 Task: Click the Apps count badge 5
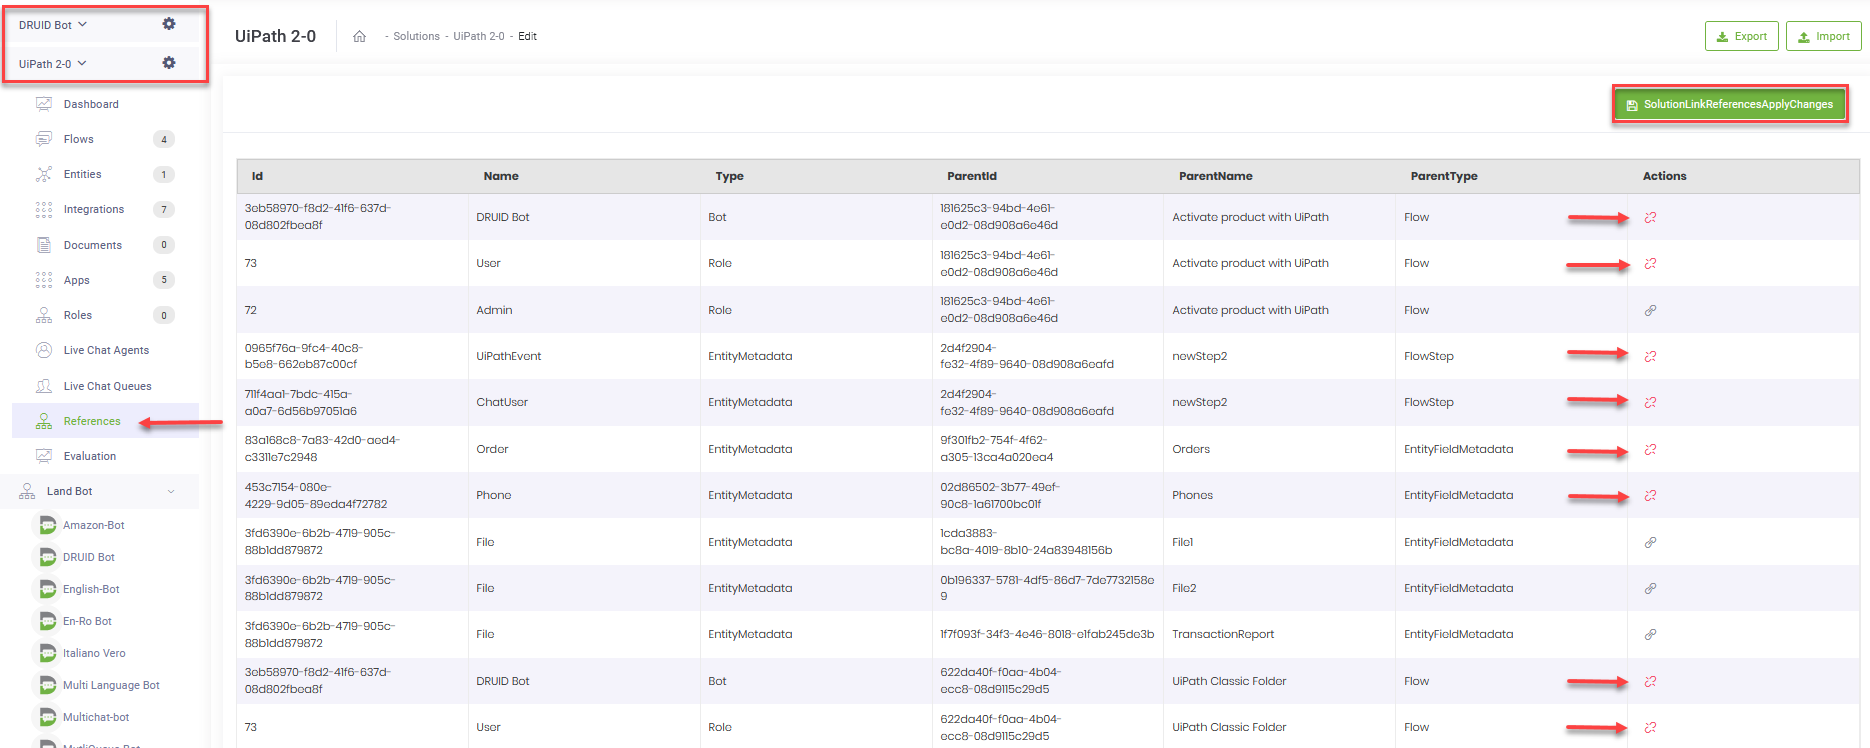[164, 280]
